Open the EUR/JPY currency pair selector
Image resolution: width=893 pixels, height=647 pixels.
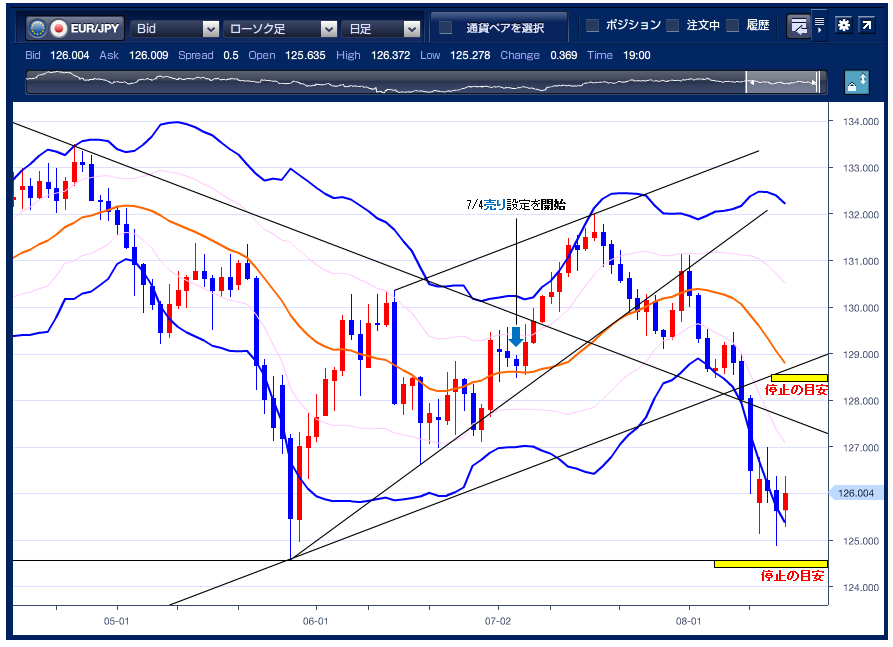click(x=75, y=28)
